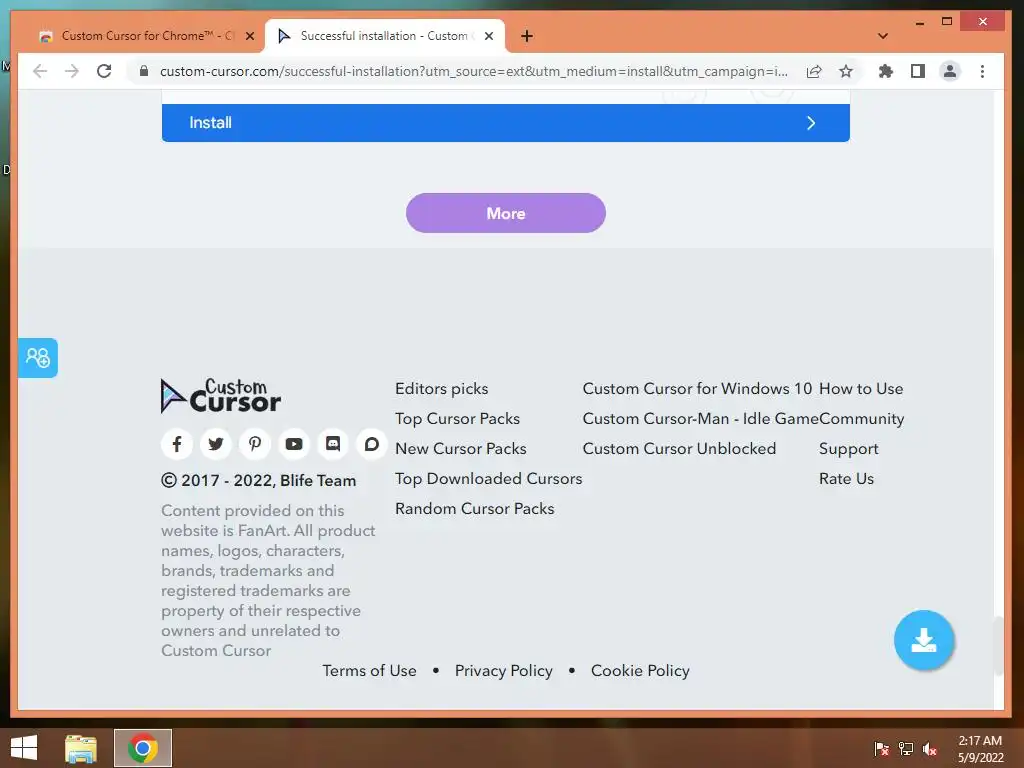This screenshot has width=1024, height=768.
Task: Open a new tab with the plus
Action: [527, 36]
